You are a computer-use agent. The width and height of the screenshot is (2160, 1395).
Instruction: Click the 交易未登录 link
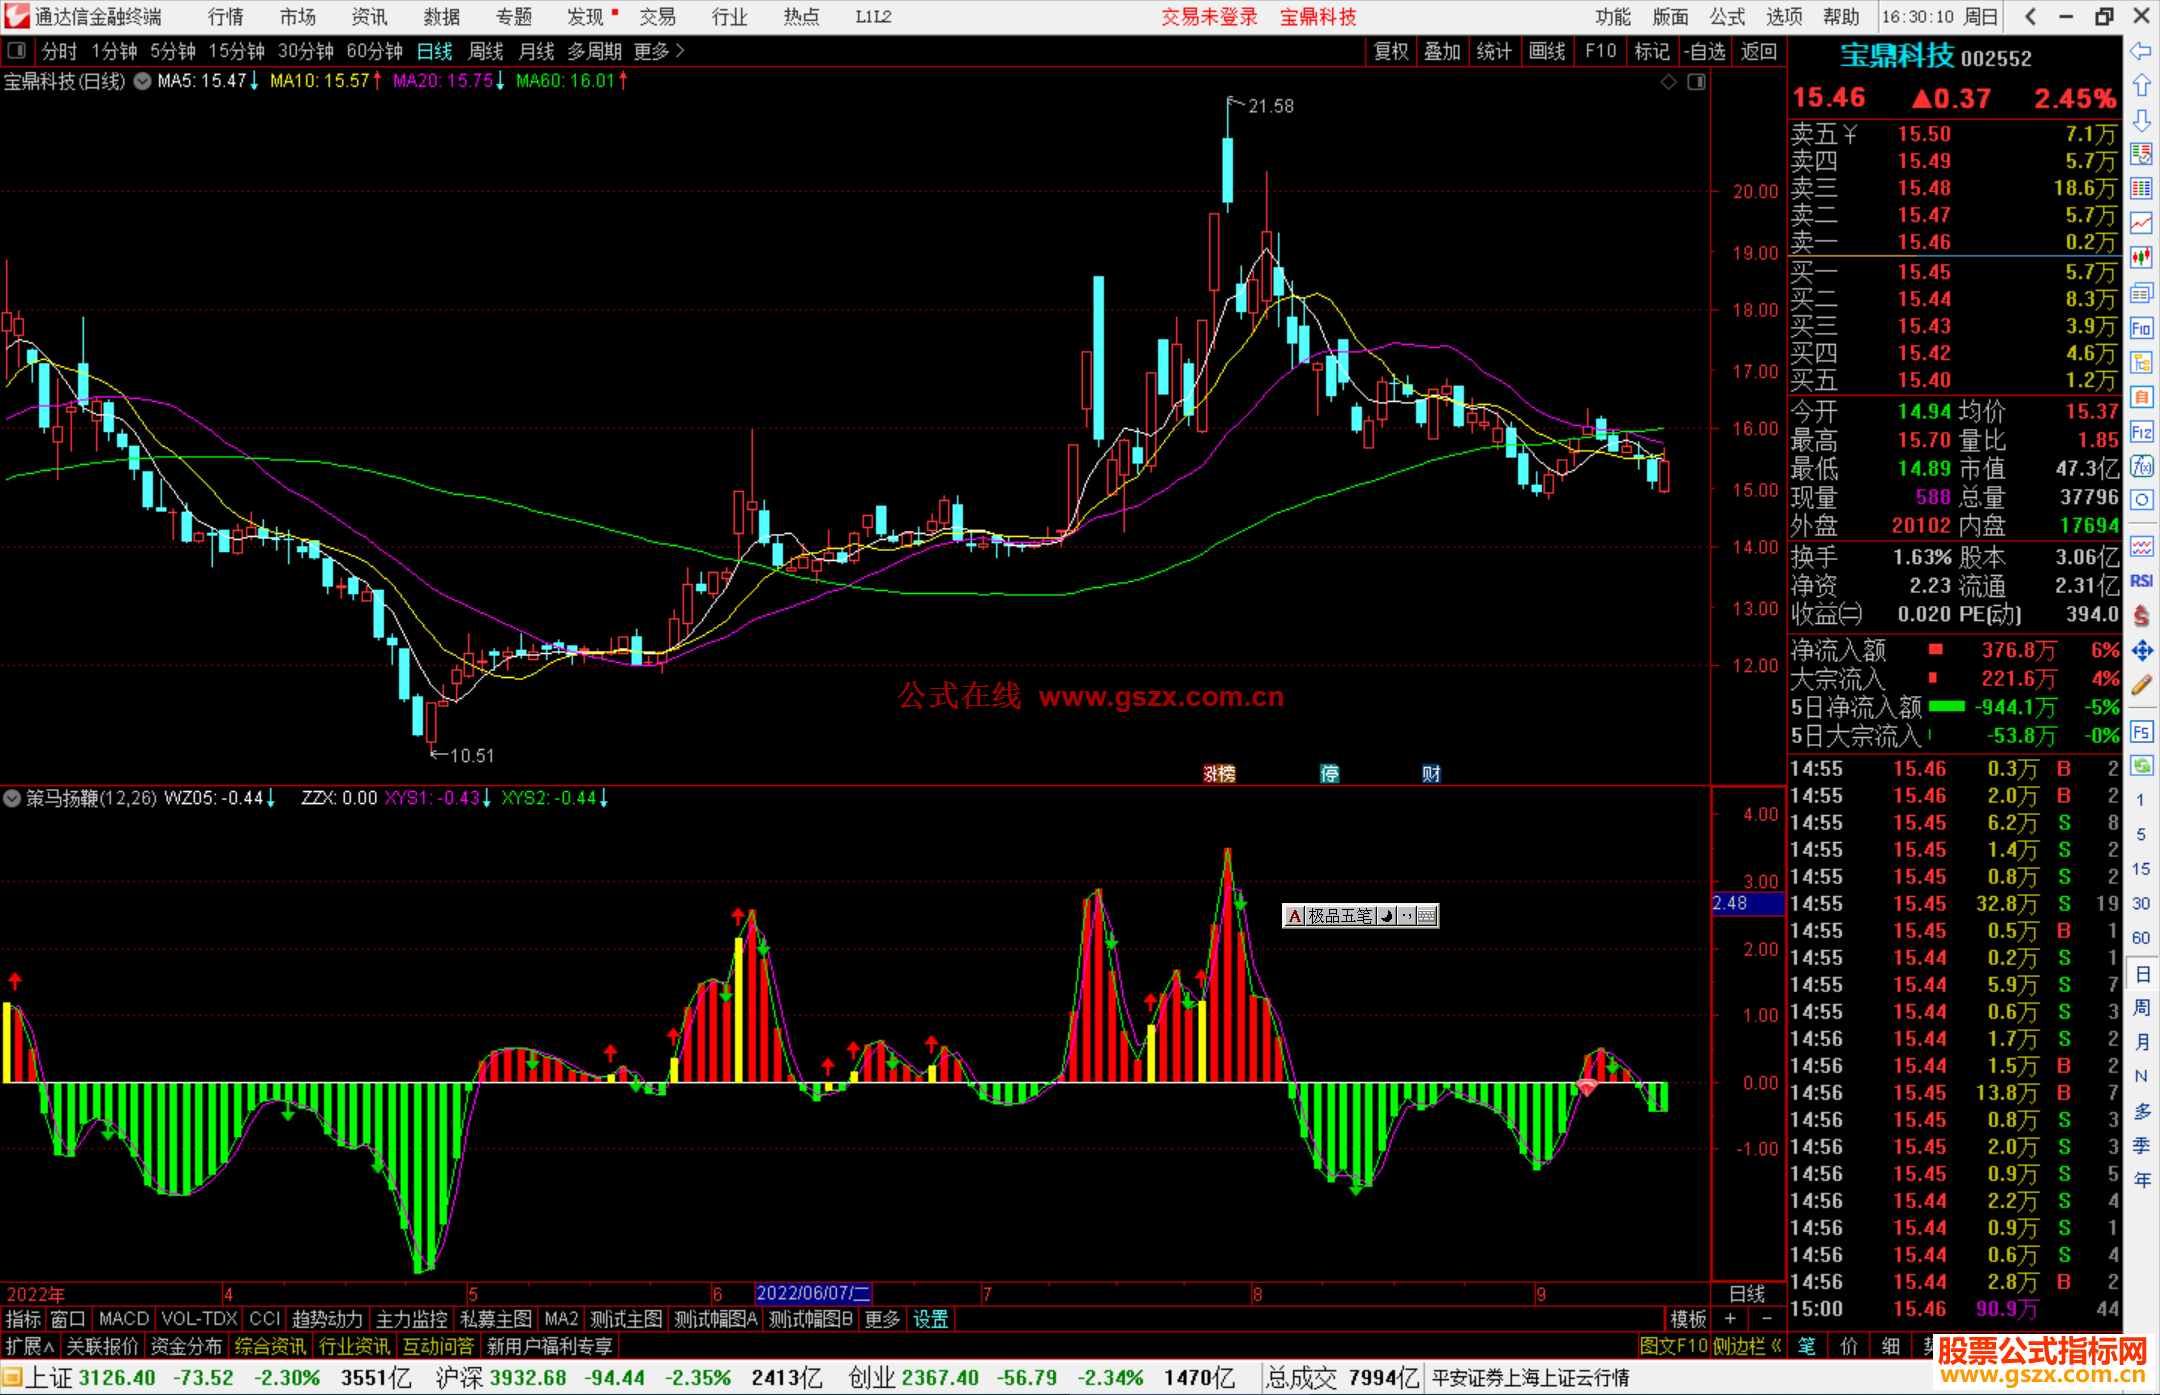tap(1209, 16)
